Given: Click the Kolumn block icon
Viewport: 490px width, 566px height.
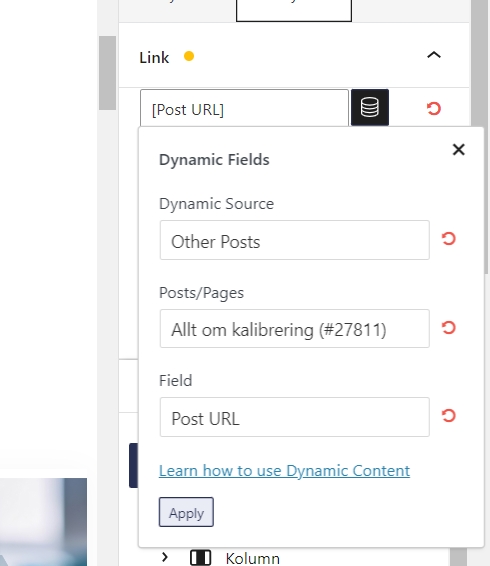Looking at the screenshot, I should (x=200, y=558).
